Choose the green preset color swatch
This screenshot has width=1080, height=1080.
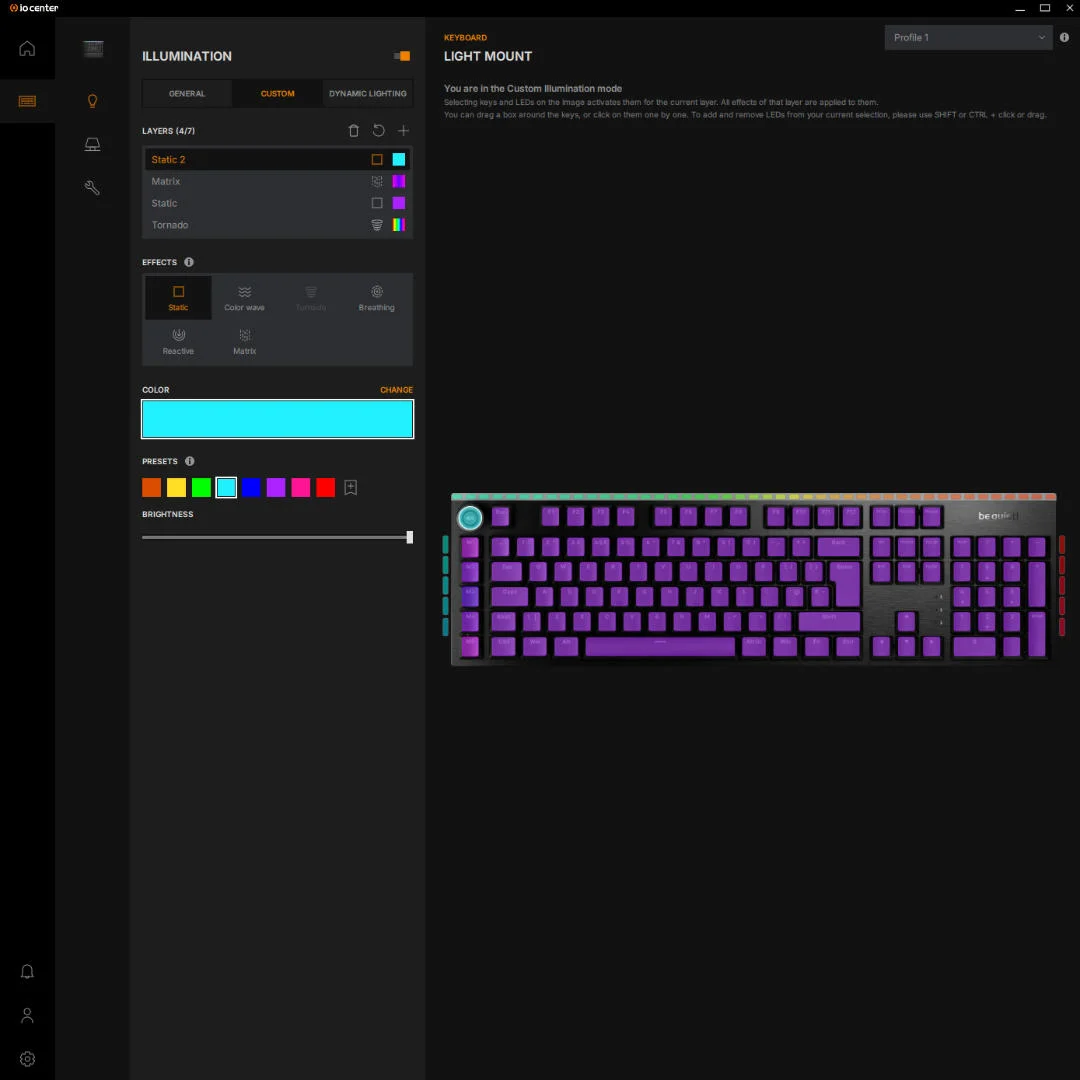[201, 488]
